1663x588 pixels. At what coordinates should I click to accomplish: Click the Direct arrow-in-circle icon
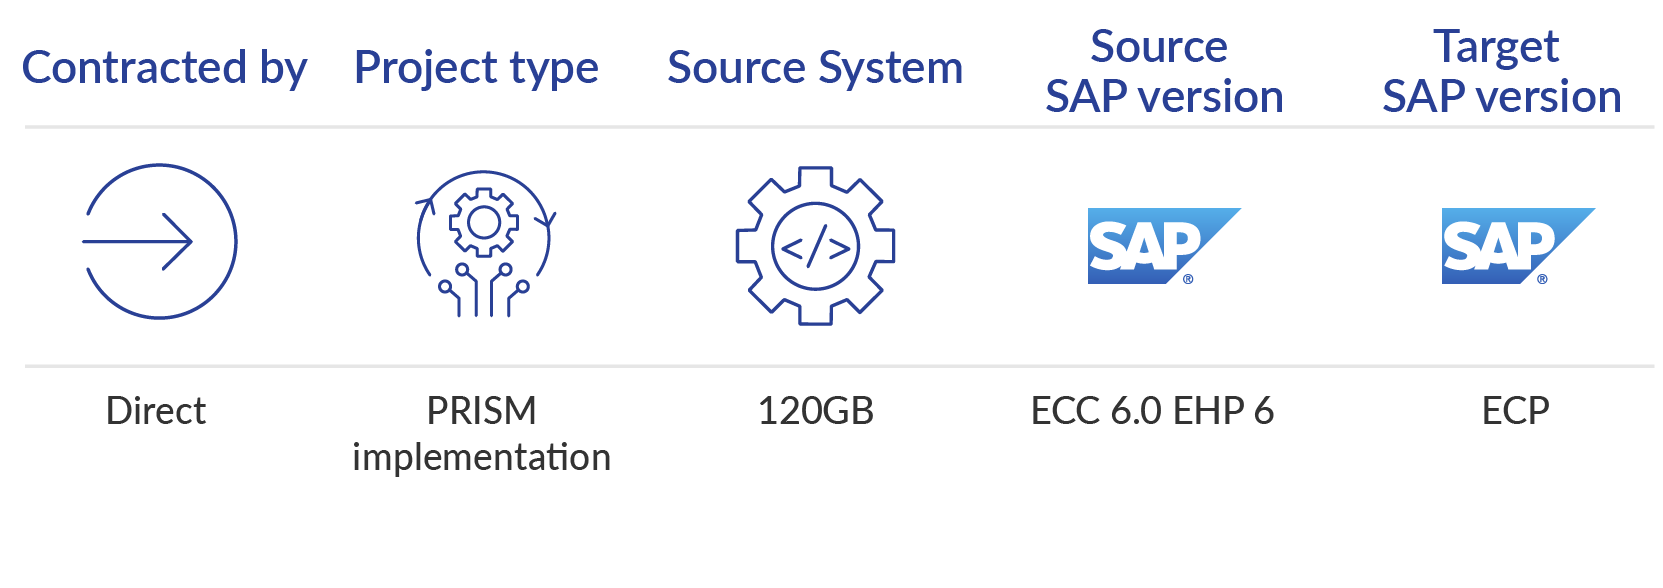(x=159, y=242)
